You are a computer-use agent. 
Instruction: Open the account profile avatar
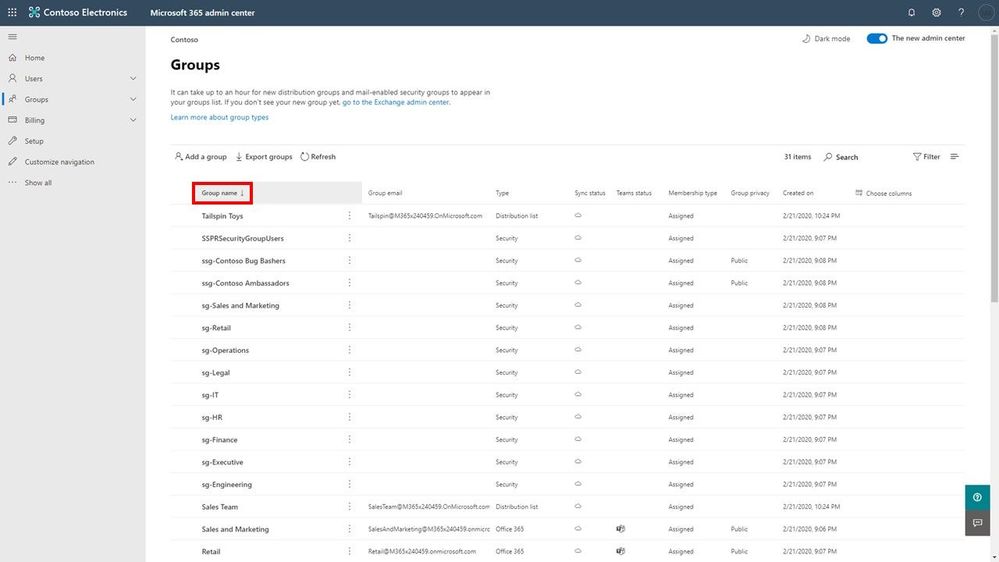click(x=986, y=12)
